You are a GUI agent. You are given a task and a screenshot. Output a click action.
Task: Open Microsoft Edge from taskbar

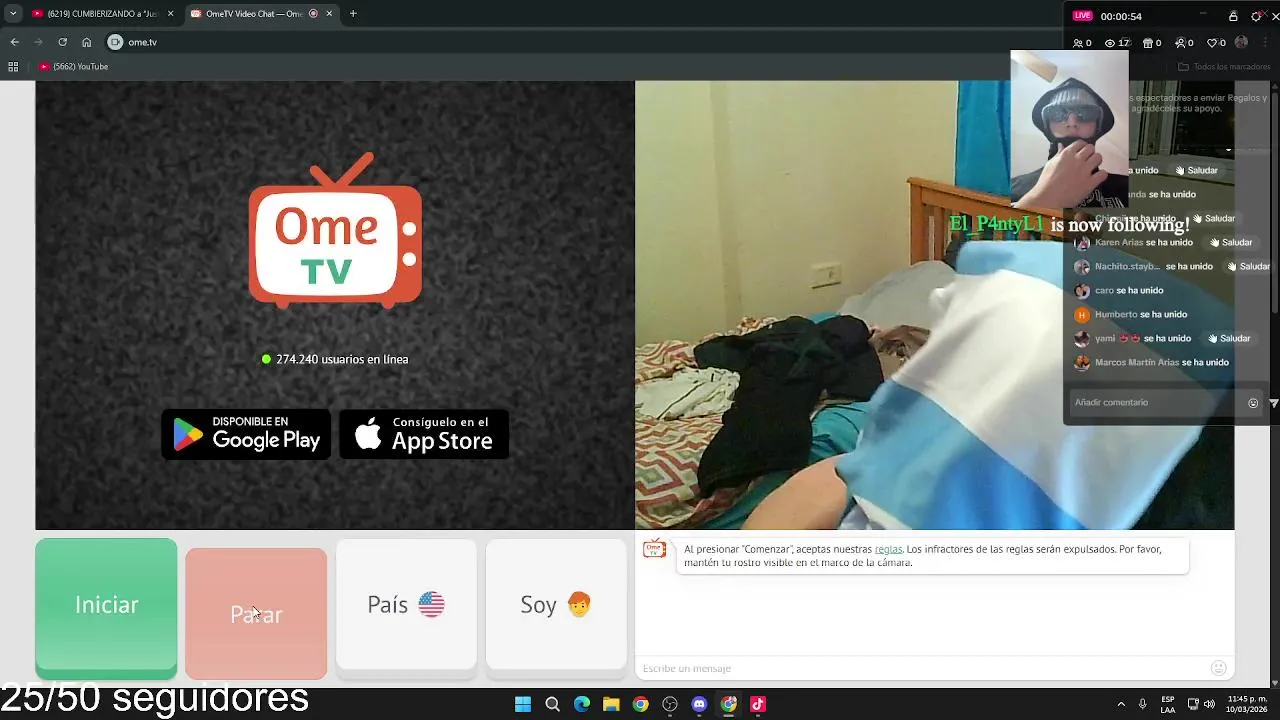tap(582, 704)
